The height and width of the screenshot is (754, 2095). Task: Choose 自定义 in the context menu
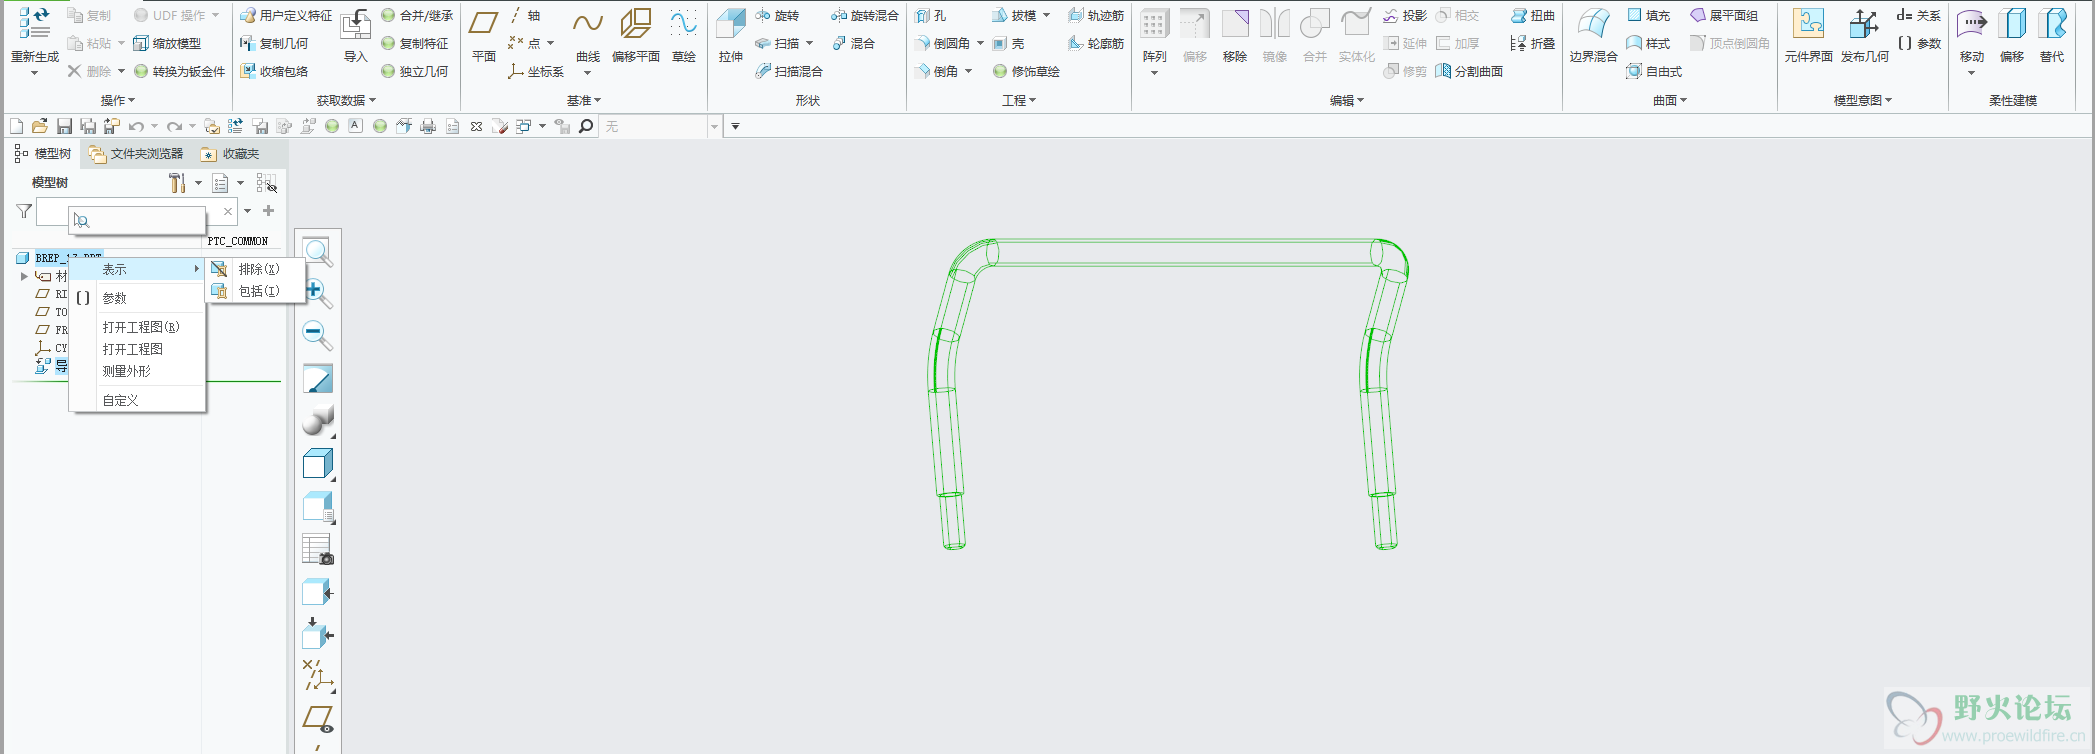point(137,400)
